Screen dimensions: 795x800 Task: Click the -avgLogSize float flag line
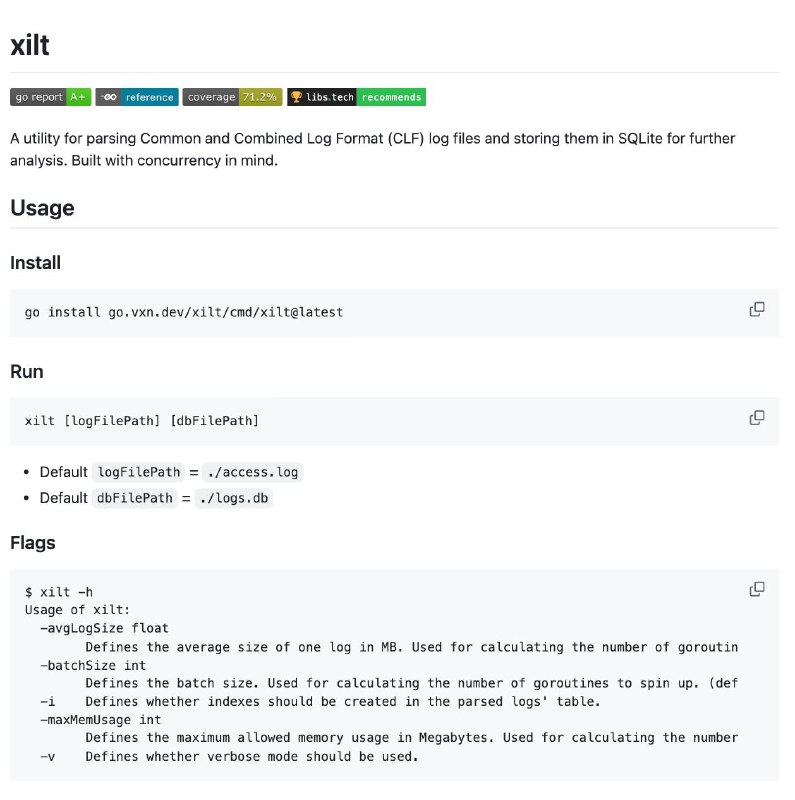coord(104,628)
